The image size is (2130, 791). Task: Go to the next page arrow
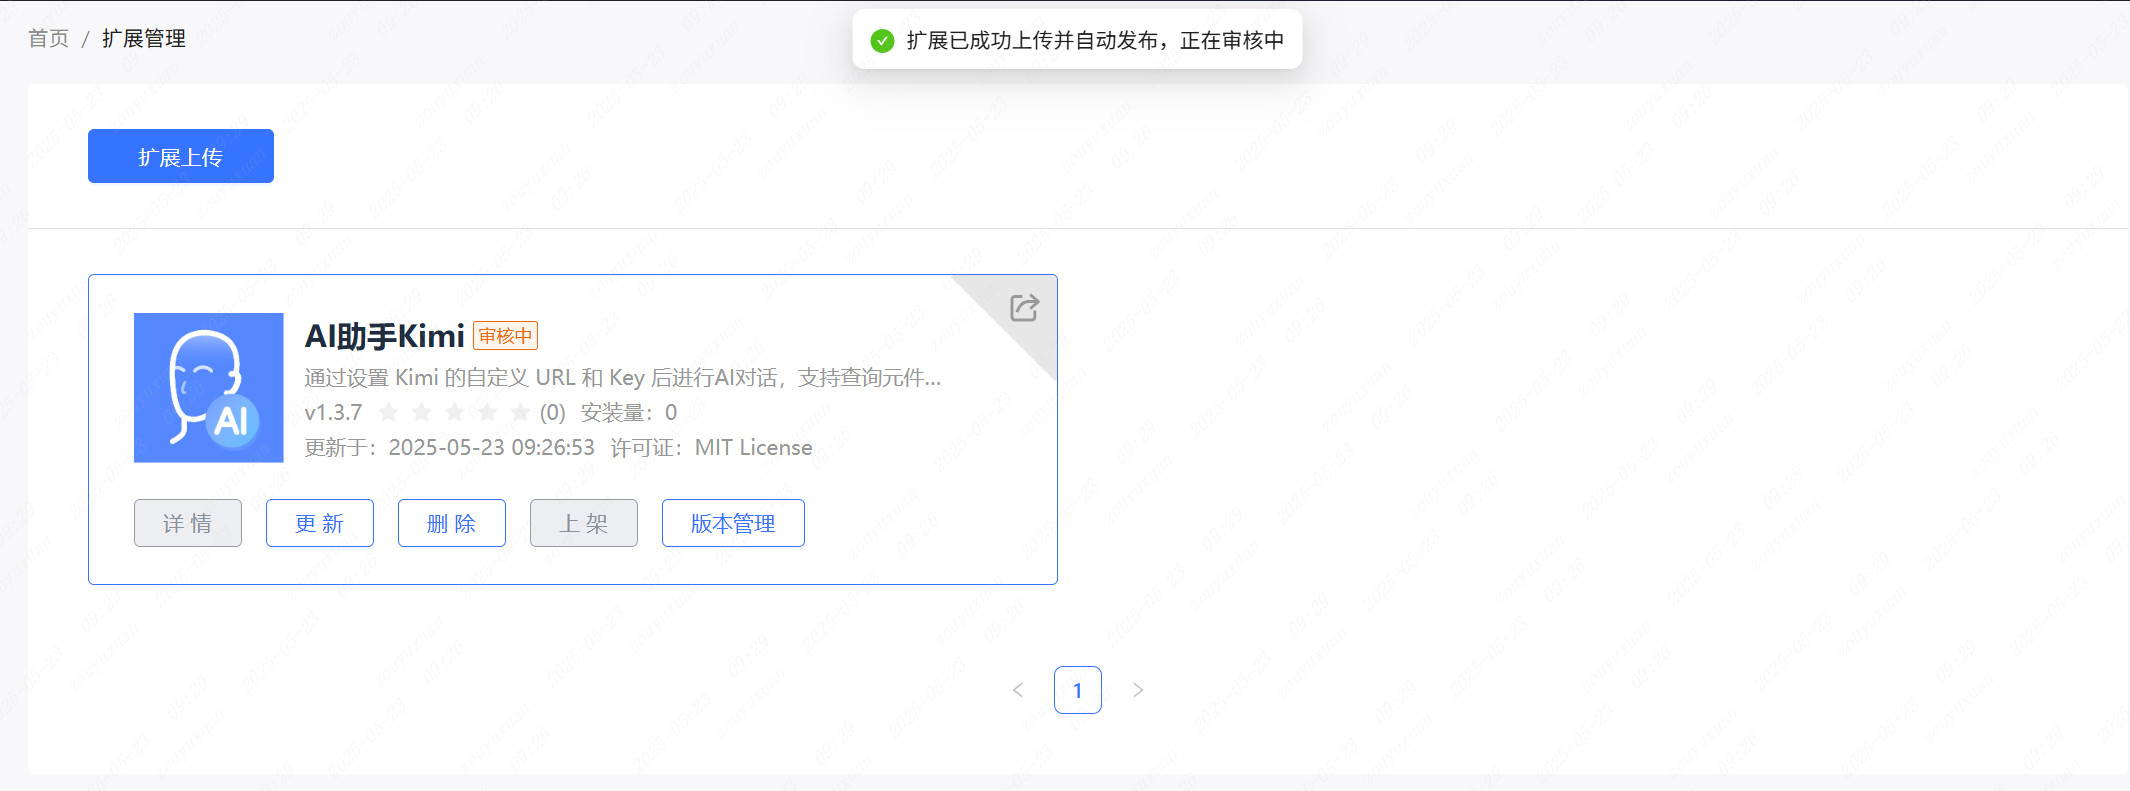tap(1138, 690)
